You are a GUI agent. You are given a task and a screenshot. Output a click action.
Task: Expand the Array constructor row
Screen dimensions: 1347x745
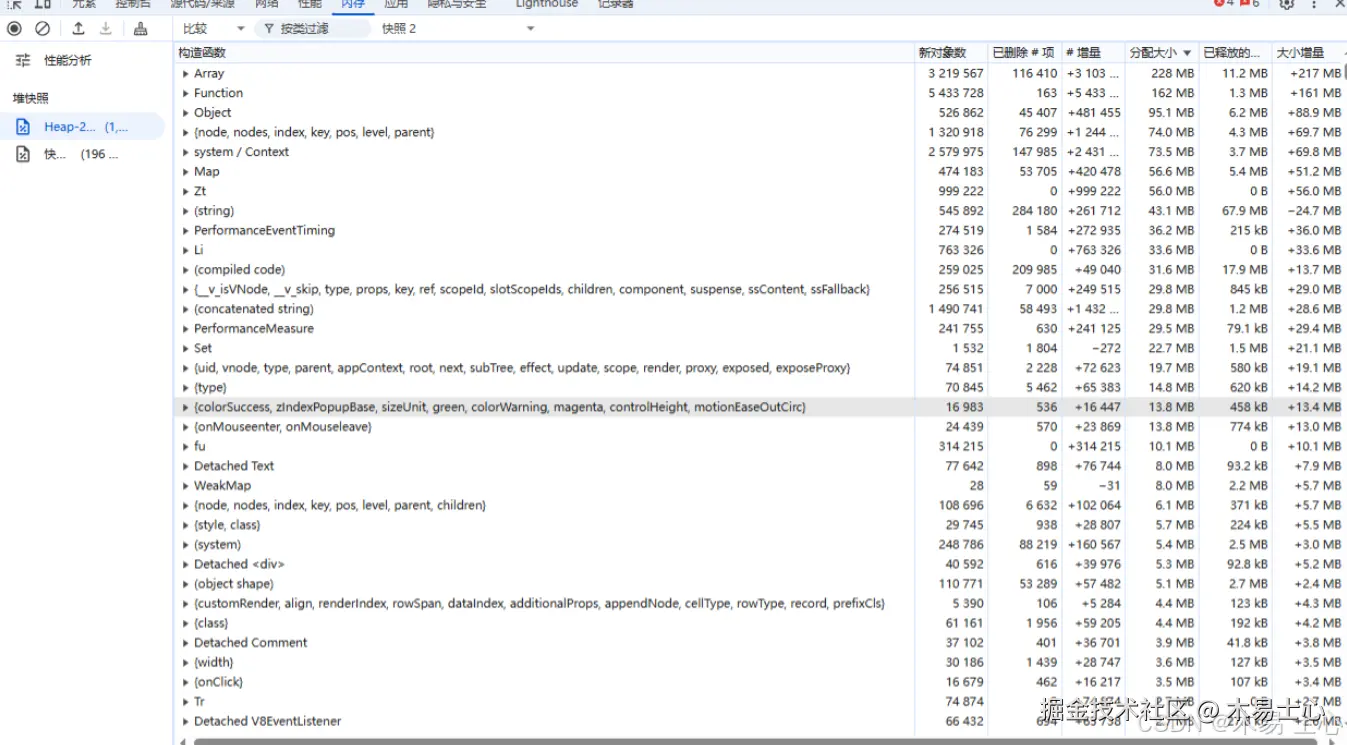[x=186, y=74]
